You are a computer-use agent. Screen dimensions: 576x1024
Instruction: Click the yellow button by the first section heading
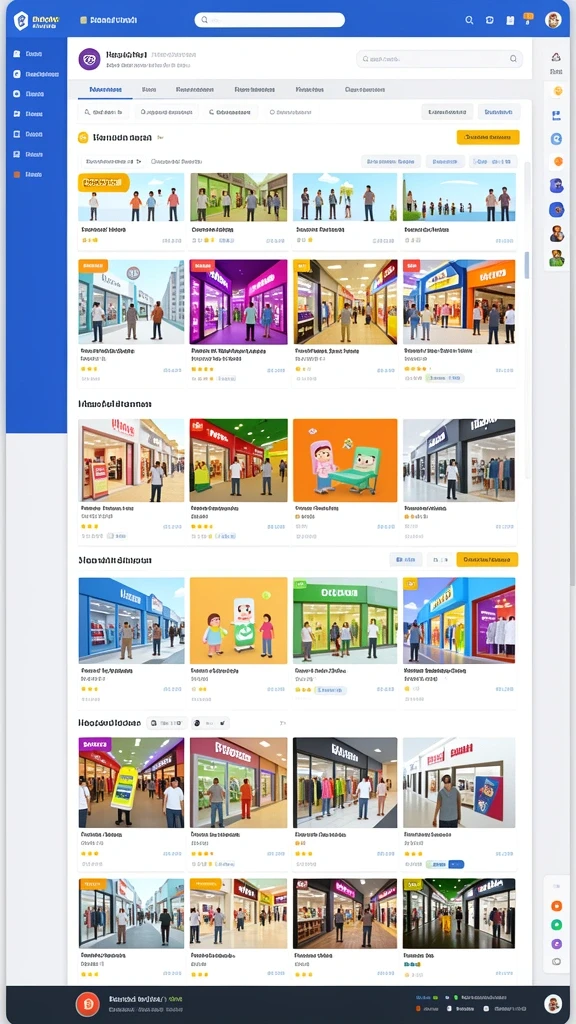coord(488,137)
